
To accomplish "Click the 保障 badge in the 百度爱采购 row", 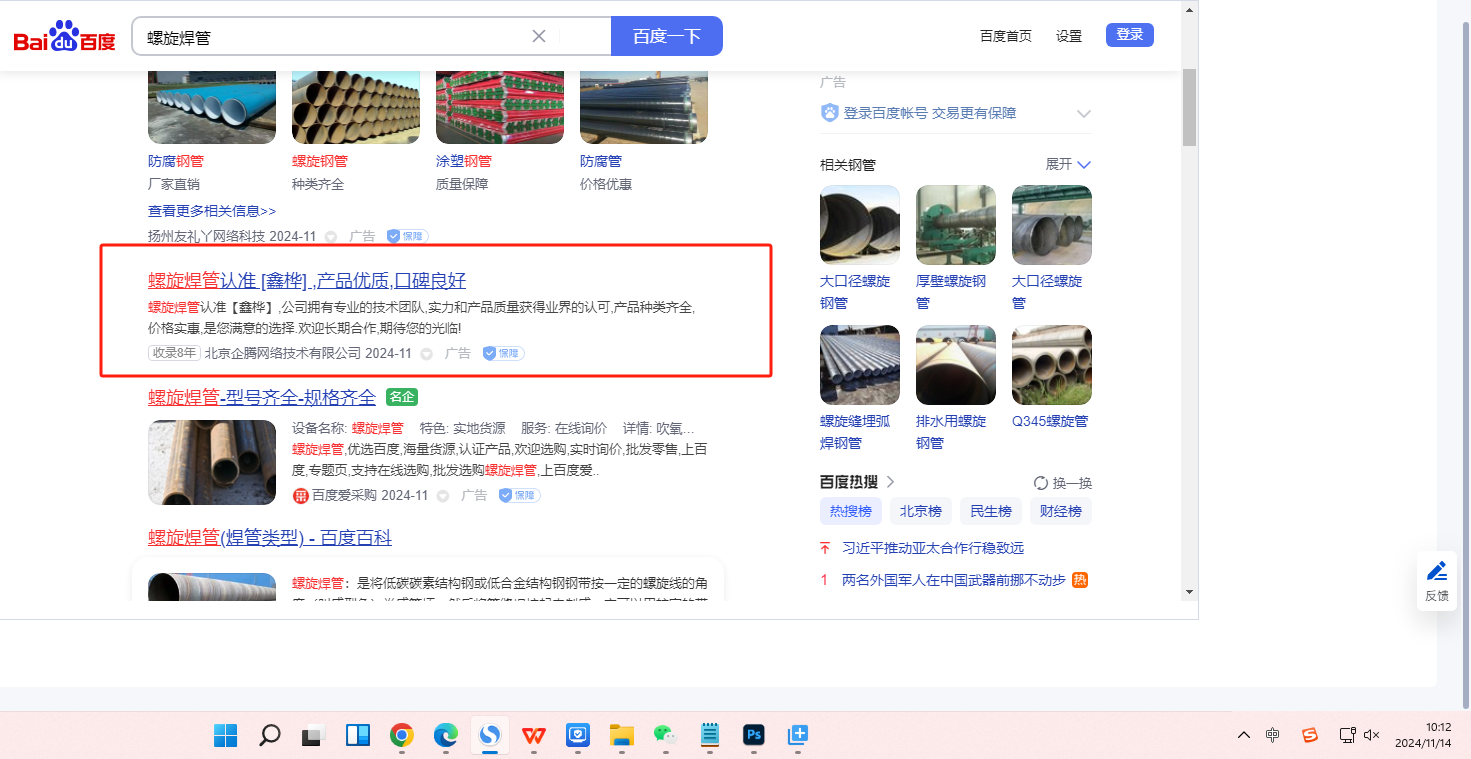I will 519,495.
